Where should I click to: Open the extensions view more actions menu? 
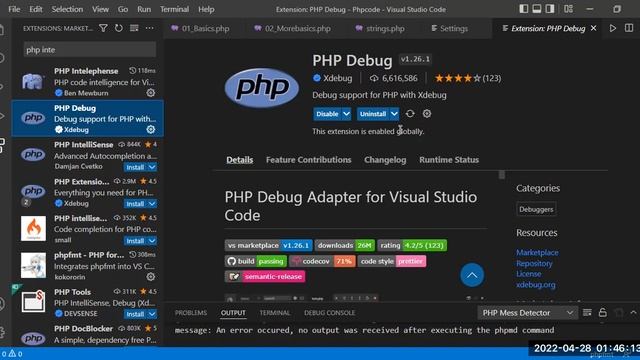[x=149, y=28]
